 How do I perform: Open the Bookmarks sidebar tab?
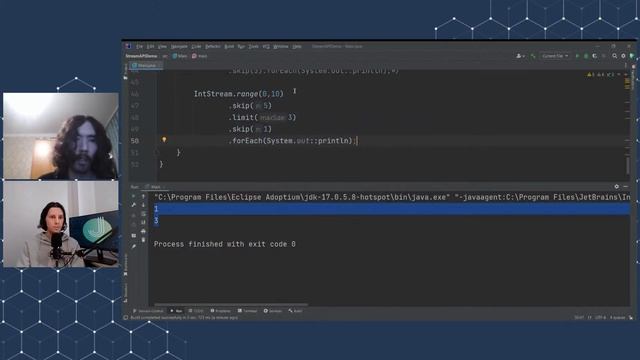coord(125,265)
